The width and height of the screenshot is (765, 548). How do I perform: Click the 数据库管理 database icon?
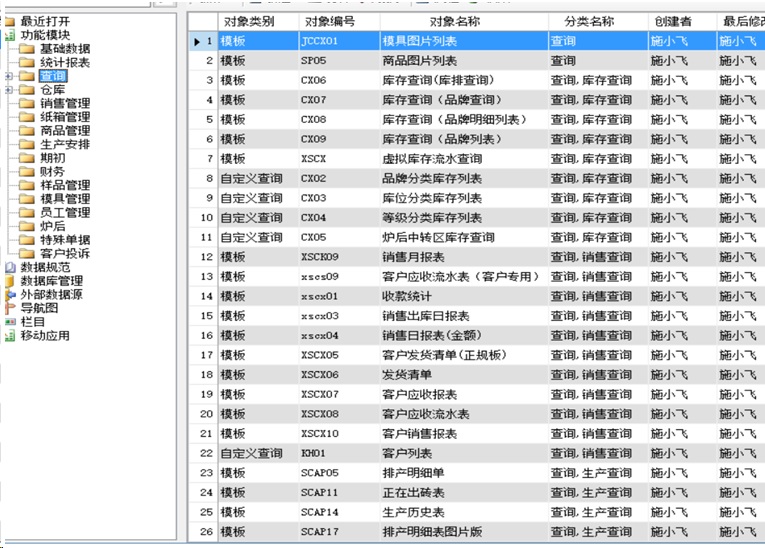(x=10, y=282)
